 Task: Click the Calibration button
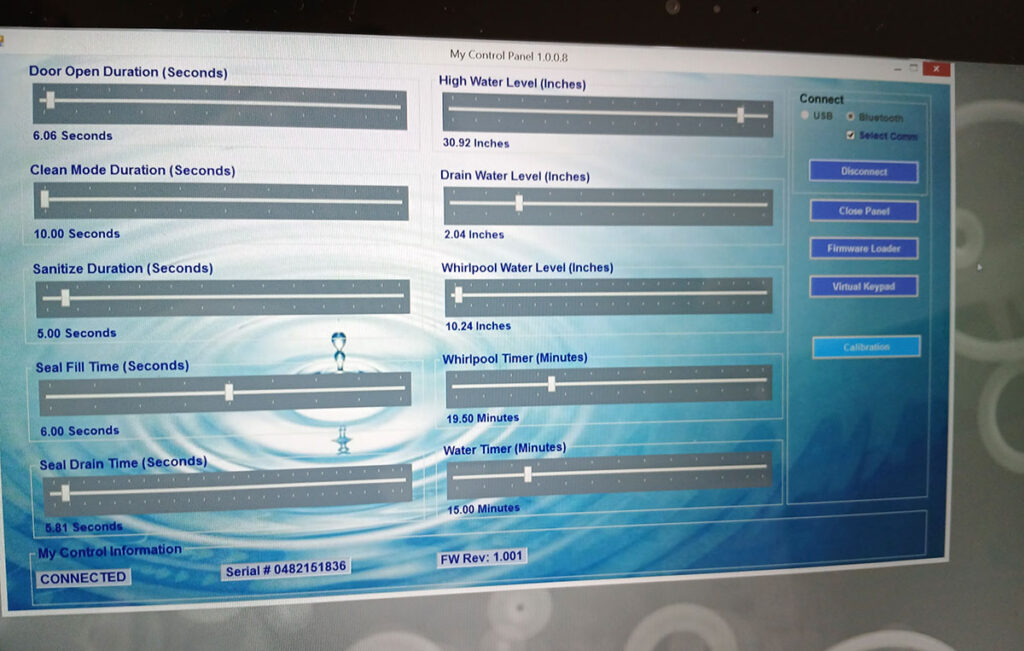(867, 347)
